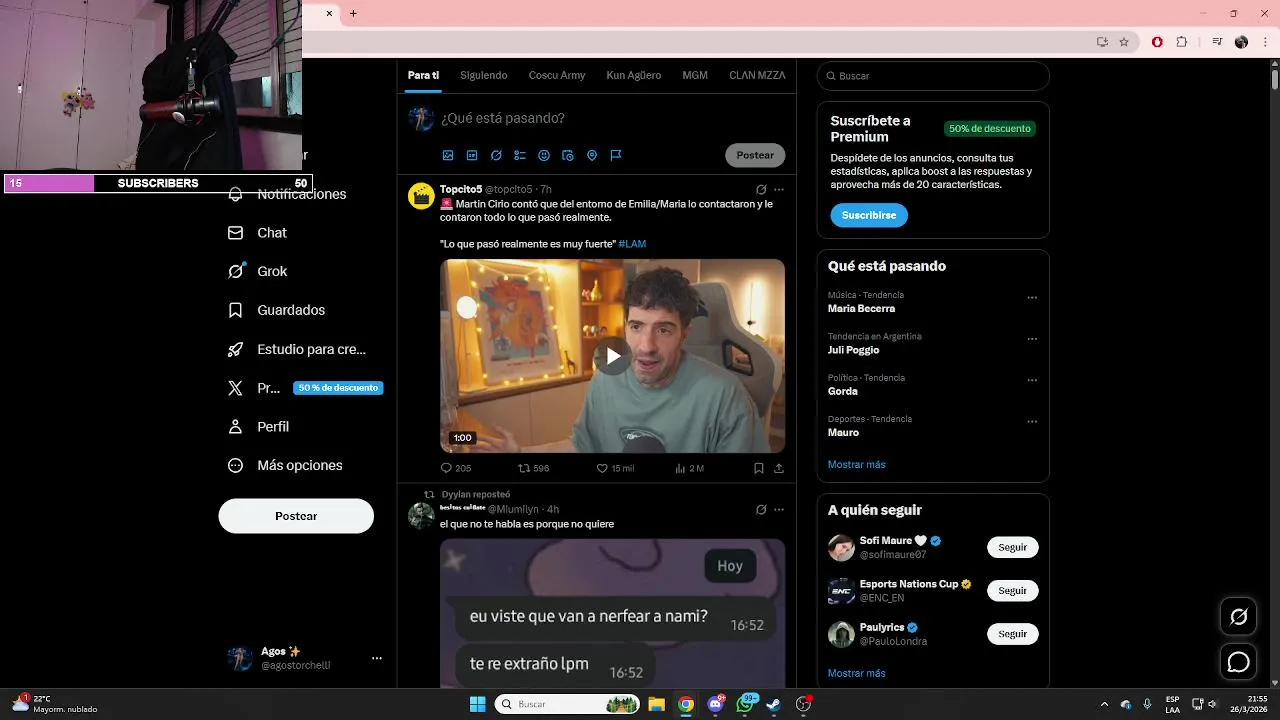Open options for Maria Becerra trend
Image resolution: width=1280 pixels, height=720 pixels.
[x=1032, y=297]
